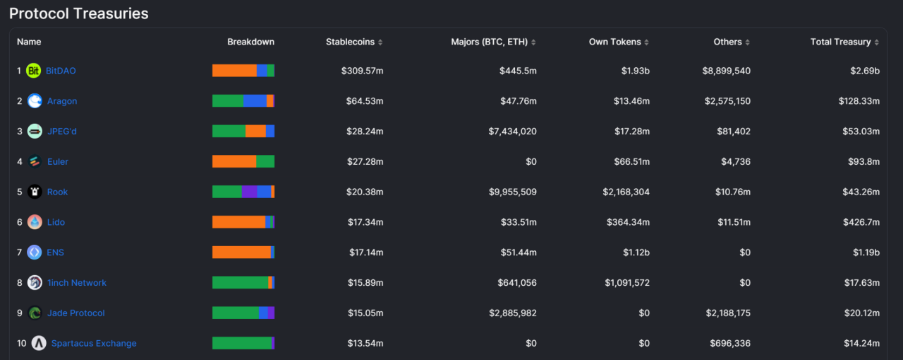Open the Aragon protocol link

click(62, 101)
